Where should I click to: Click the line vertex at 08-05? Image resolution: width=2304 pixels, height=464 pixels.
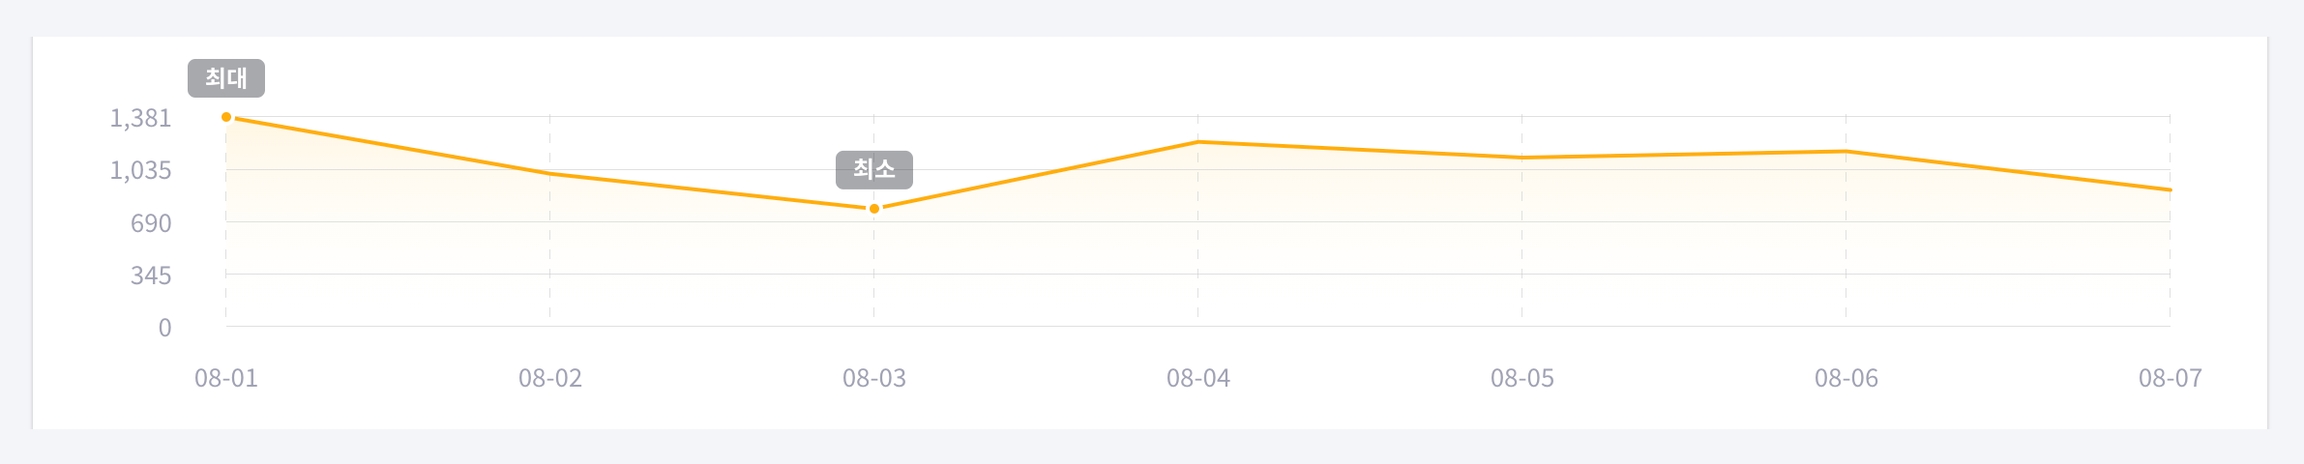coord(1522,158)
